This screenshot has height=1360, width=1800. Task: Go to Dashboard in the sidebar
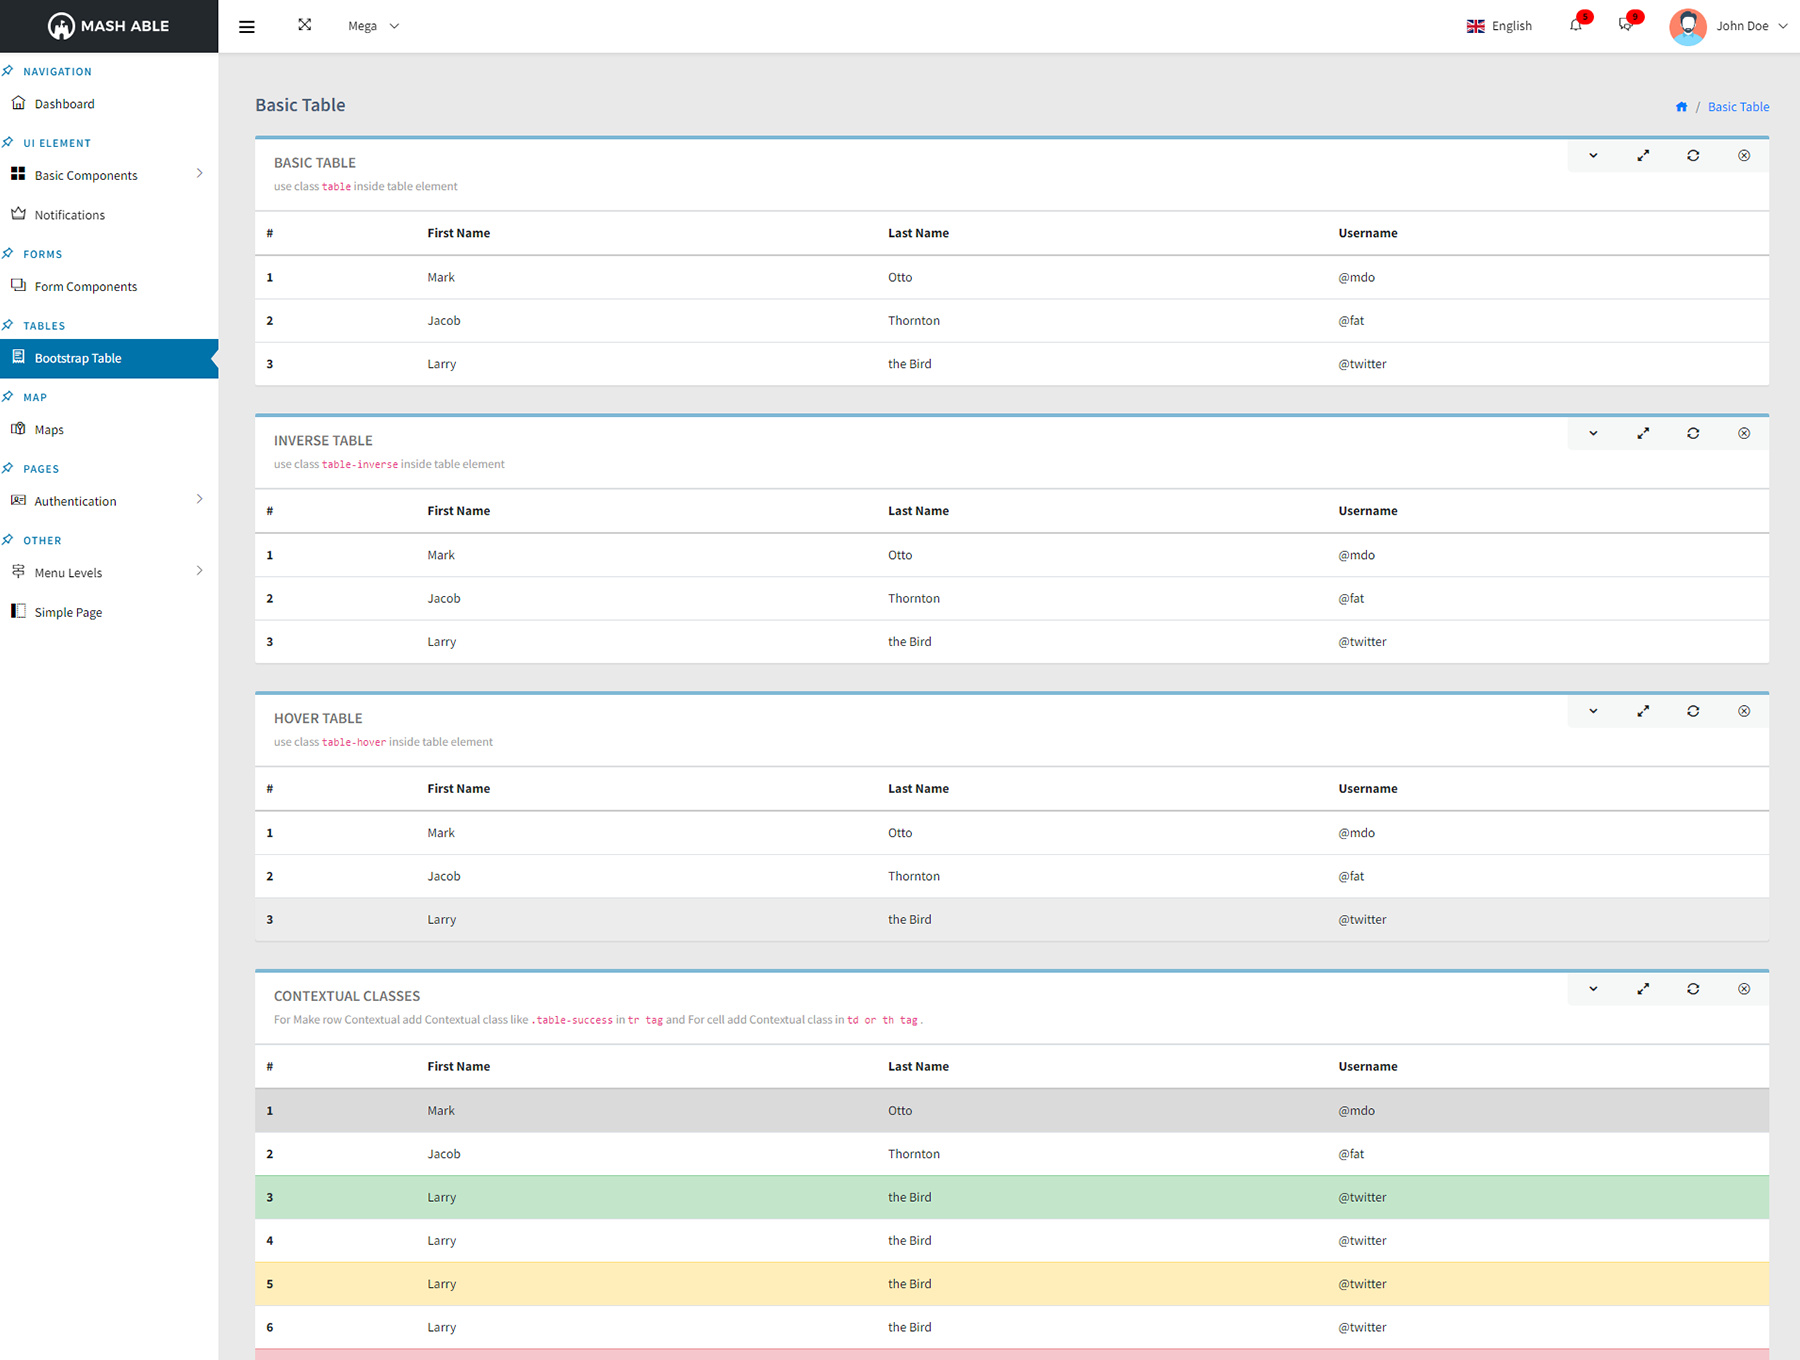[x=65, y=104]
